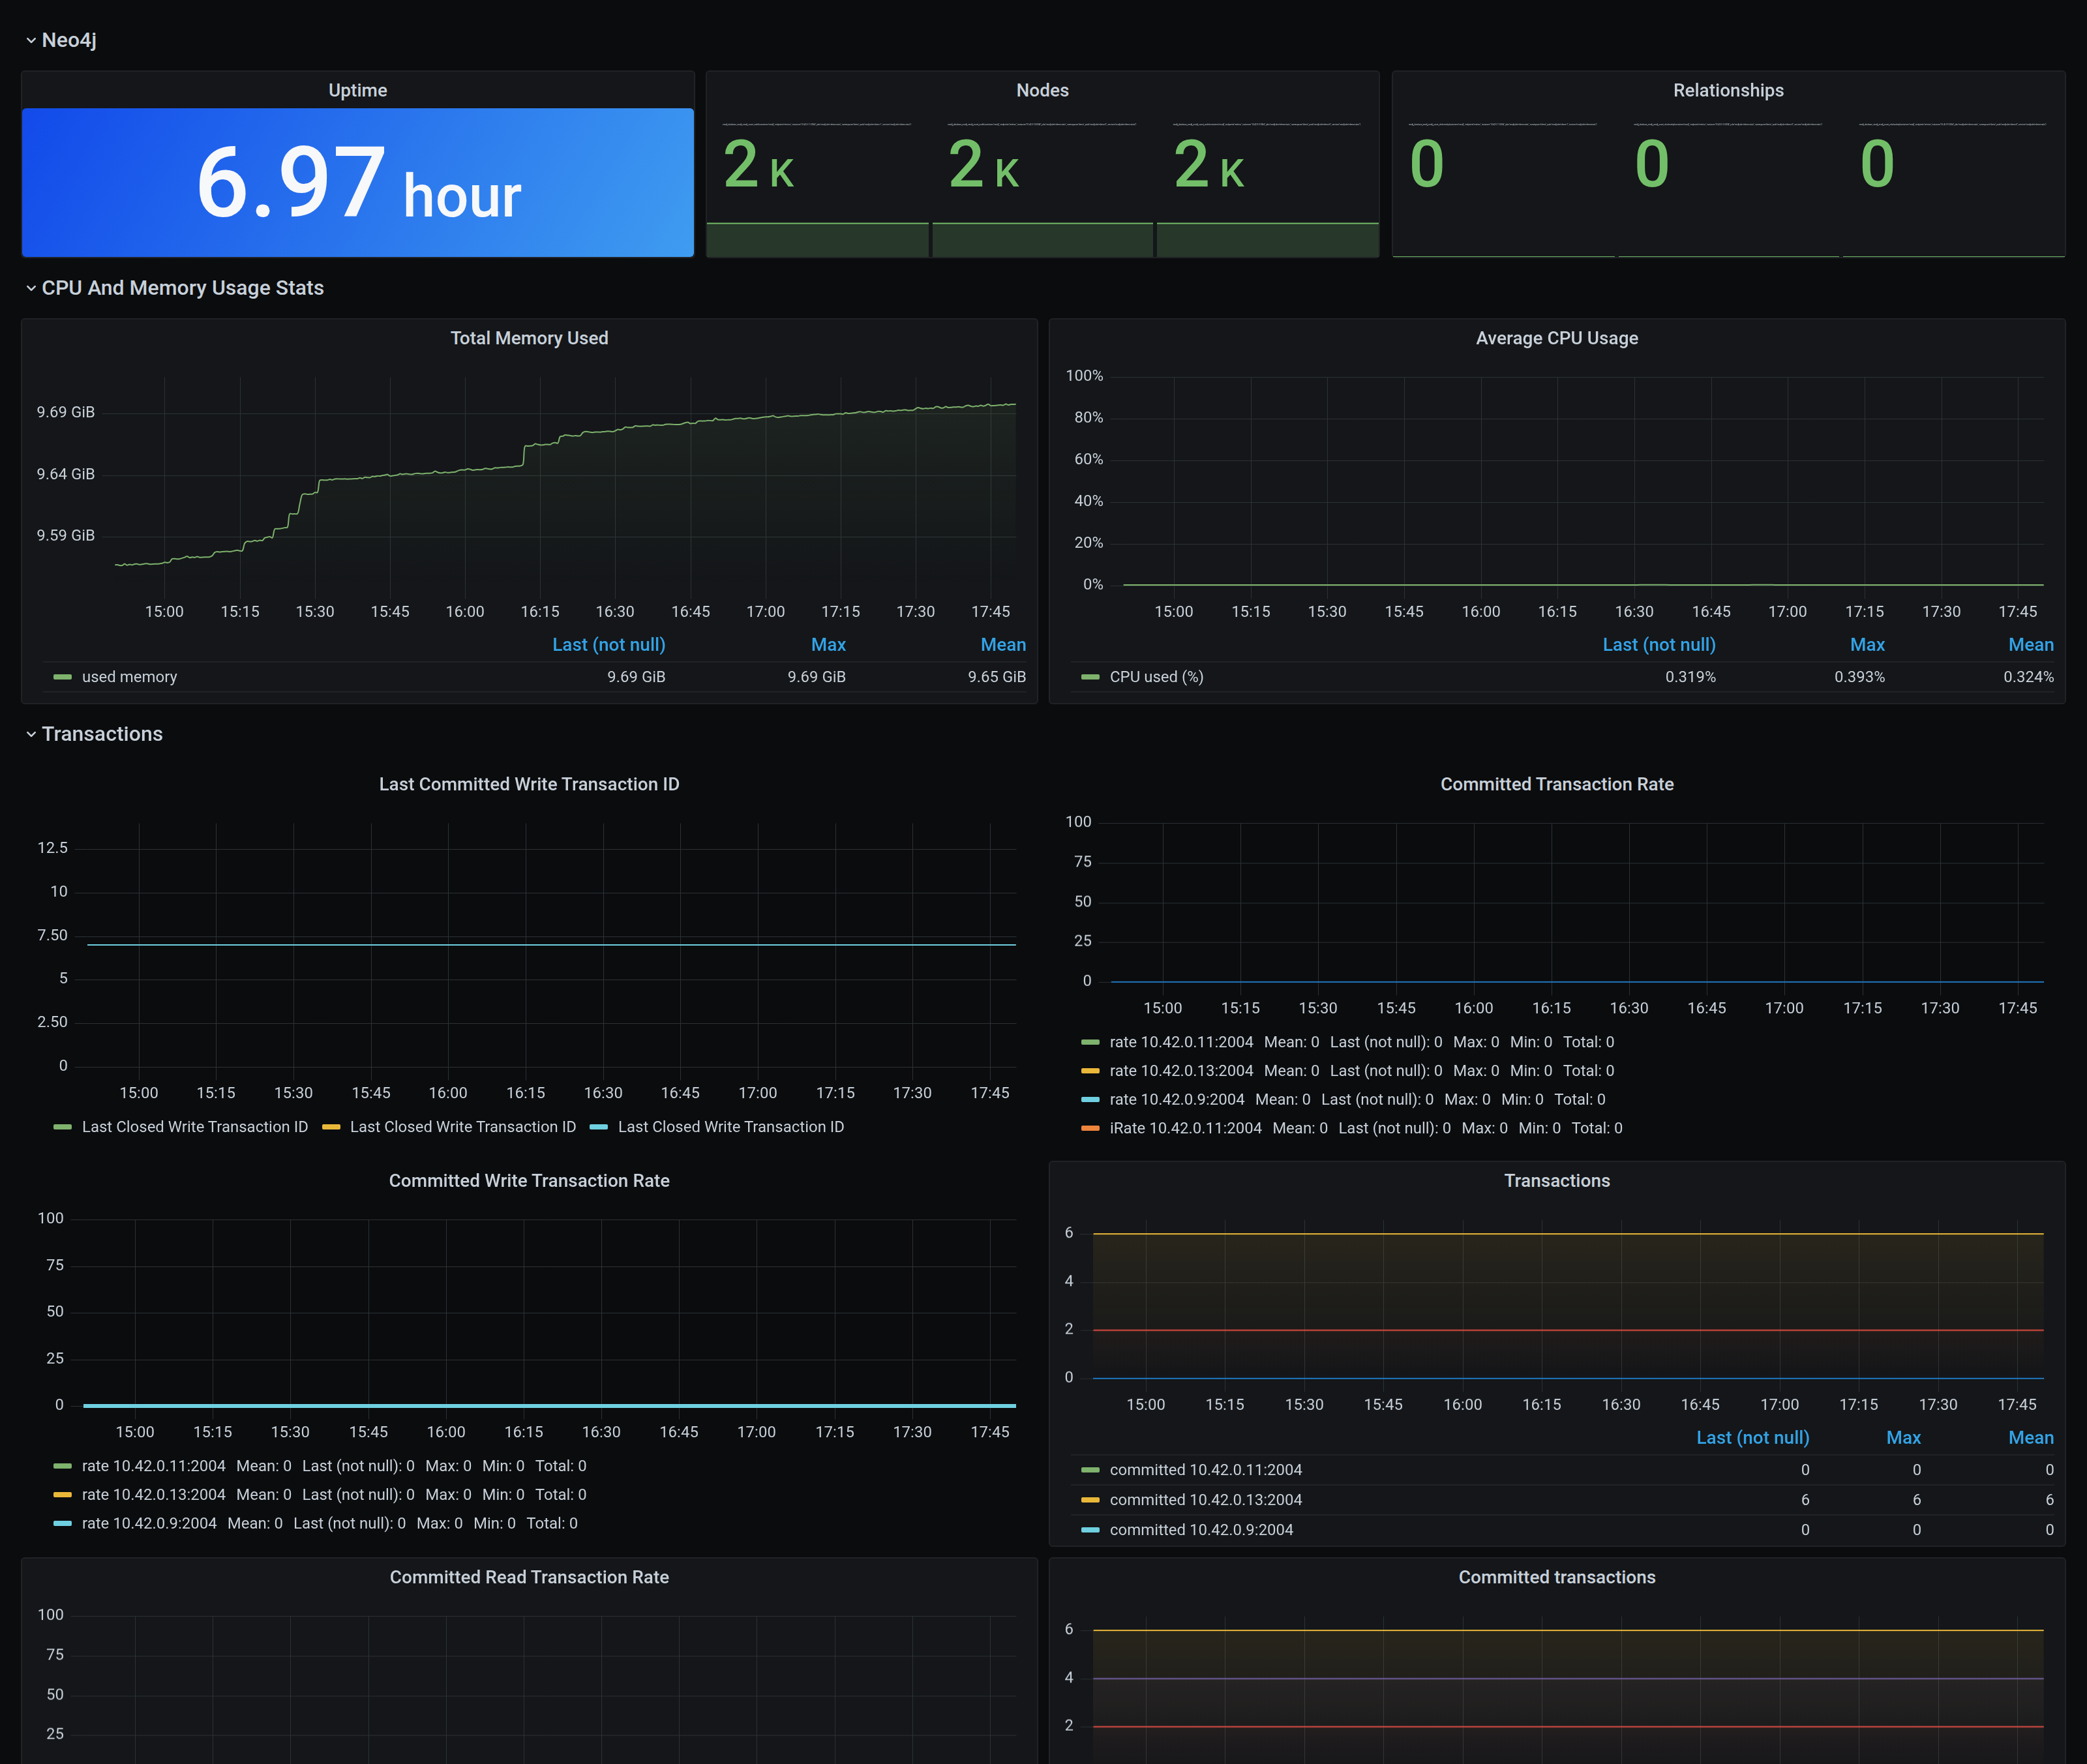The width and height of the screenshot is (2087, 1764).
Task: Open the Relationships panel title menu
Action: coord(1728,90)
